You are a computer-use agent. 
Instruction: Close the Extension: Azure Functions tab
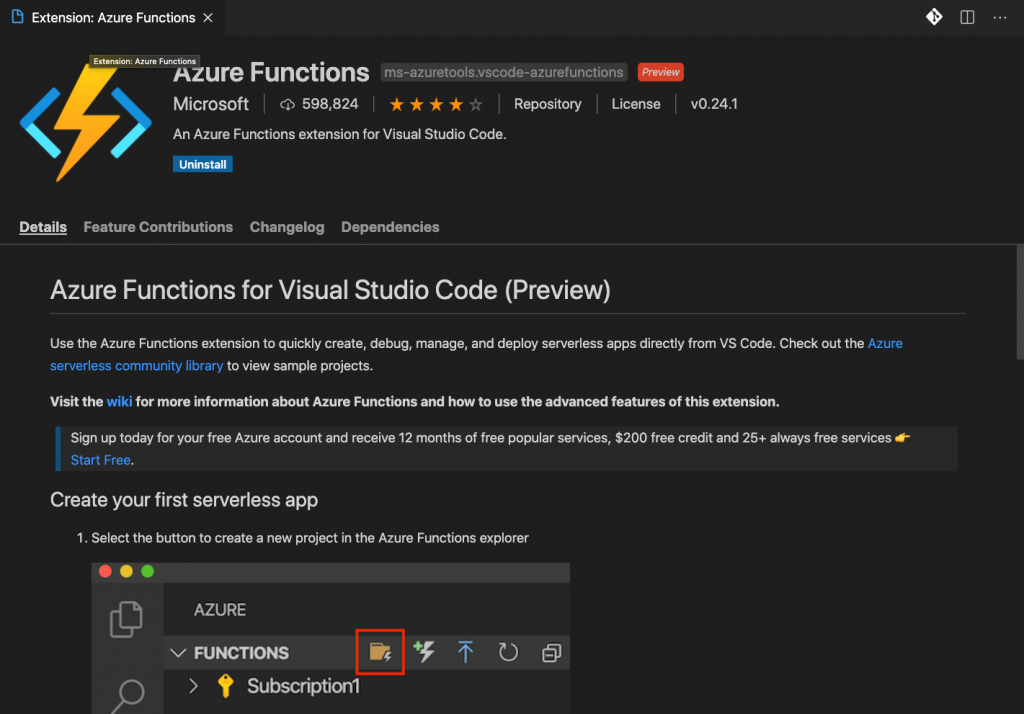pos(208,18)
